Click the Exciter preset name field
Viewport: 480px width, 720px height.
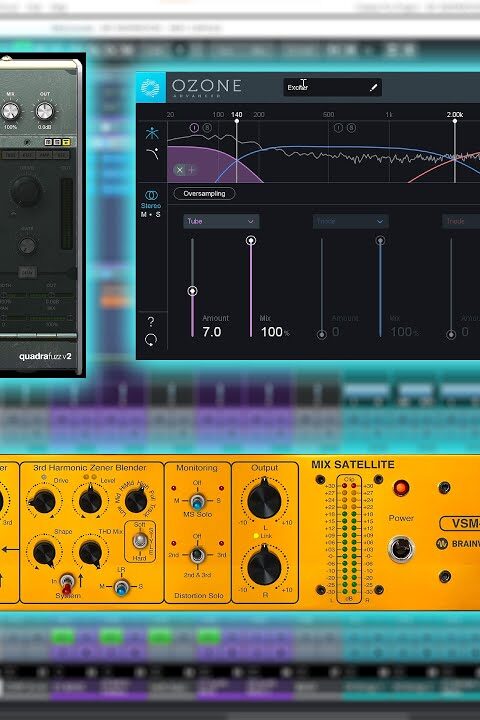(x=332, y=87)
